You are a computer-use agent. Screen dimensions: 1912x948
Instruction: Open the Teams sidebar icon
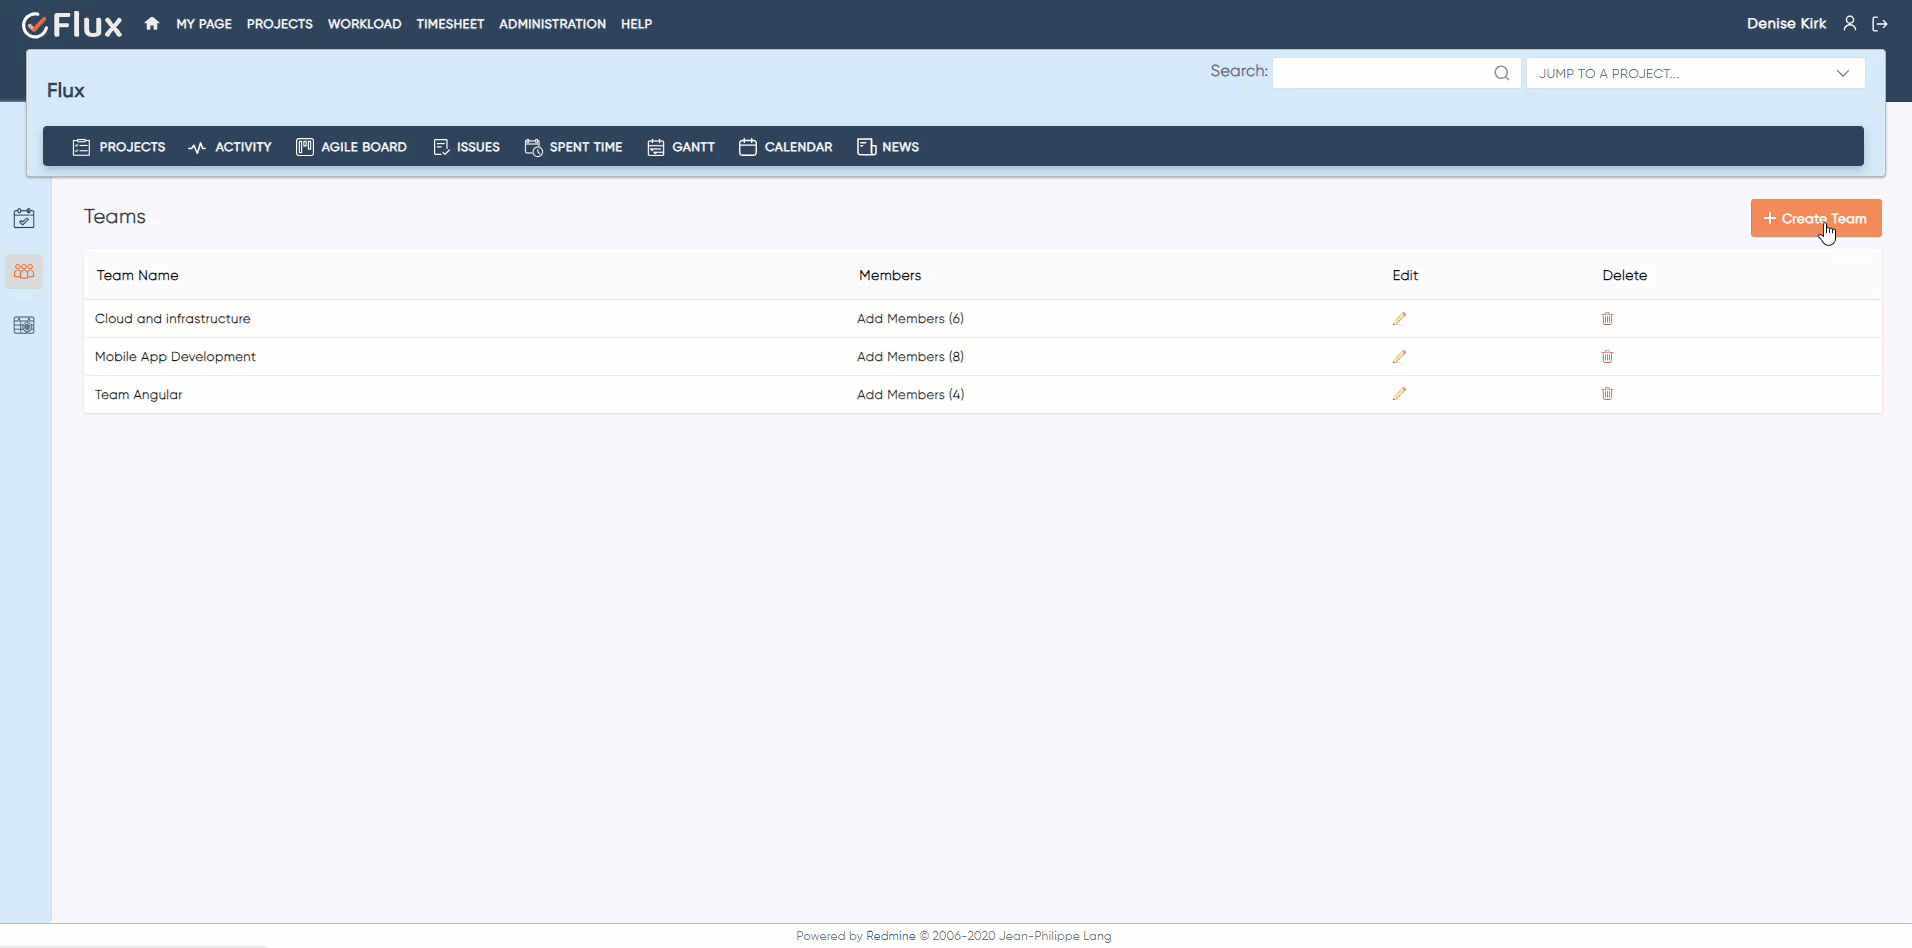tap(24, 271)
